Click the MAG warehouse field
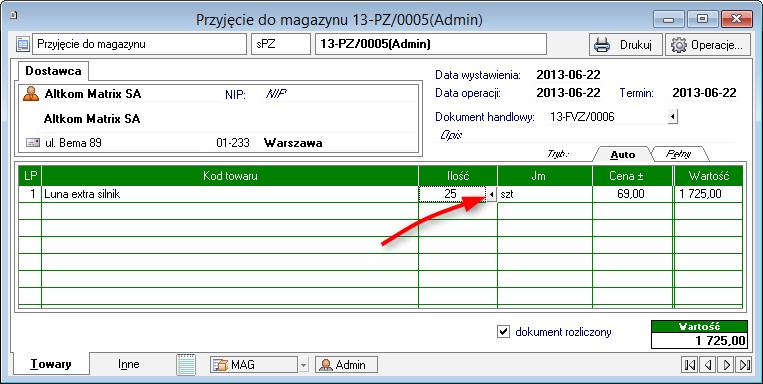 [254, 365]
